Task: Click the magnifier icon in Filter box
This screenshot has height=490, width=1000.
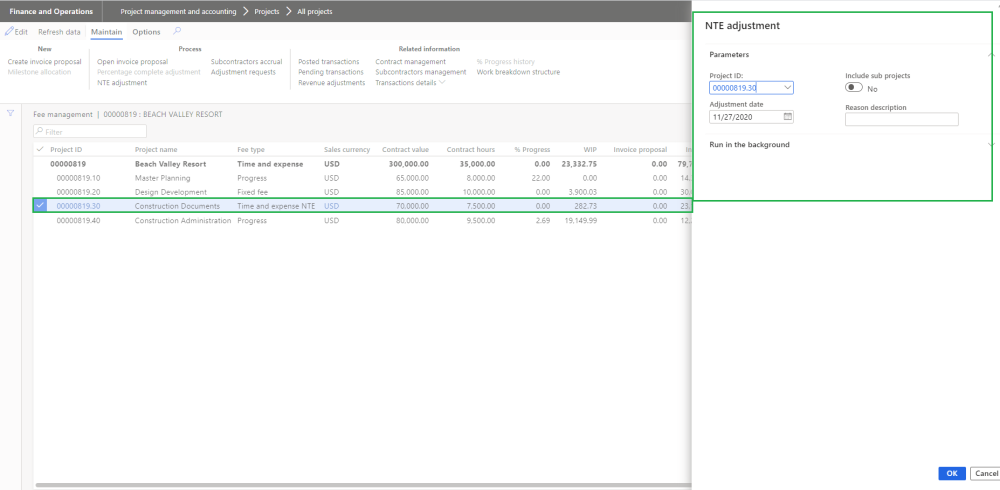Action: [40, 132]
